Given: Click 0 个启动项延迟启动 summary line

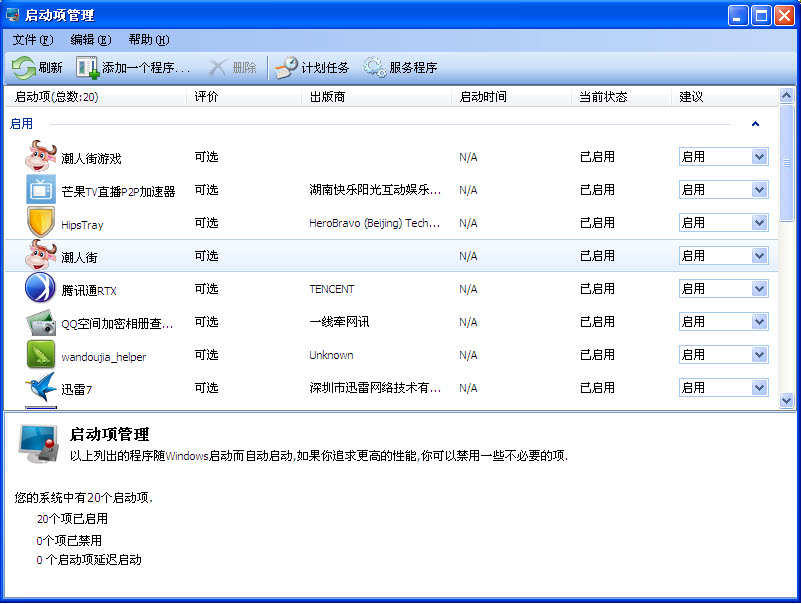Looking at the screenshot, I should (x=89, y=560).
